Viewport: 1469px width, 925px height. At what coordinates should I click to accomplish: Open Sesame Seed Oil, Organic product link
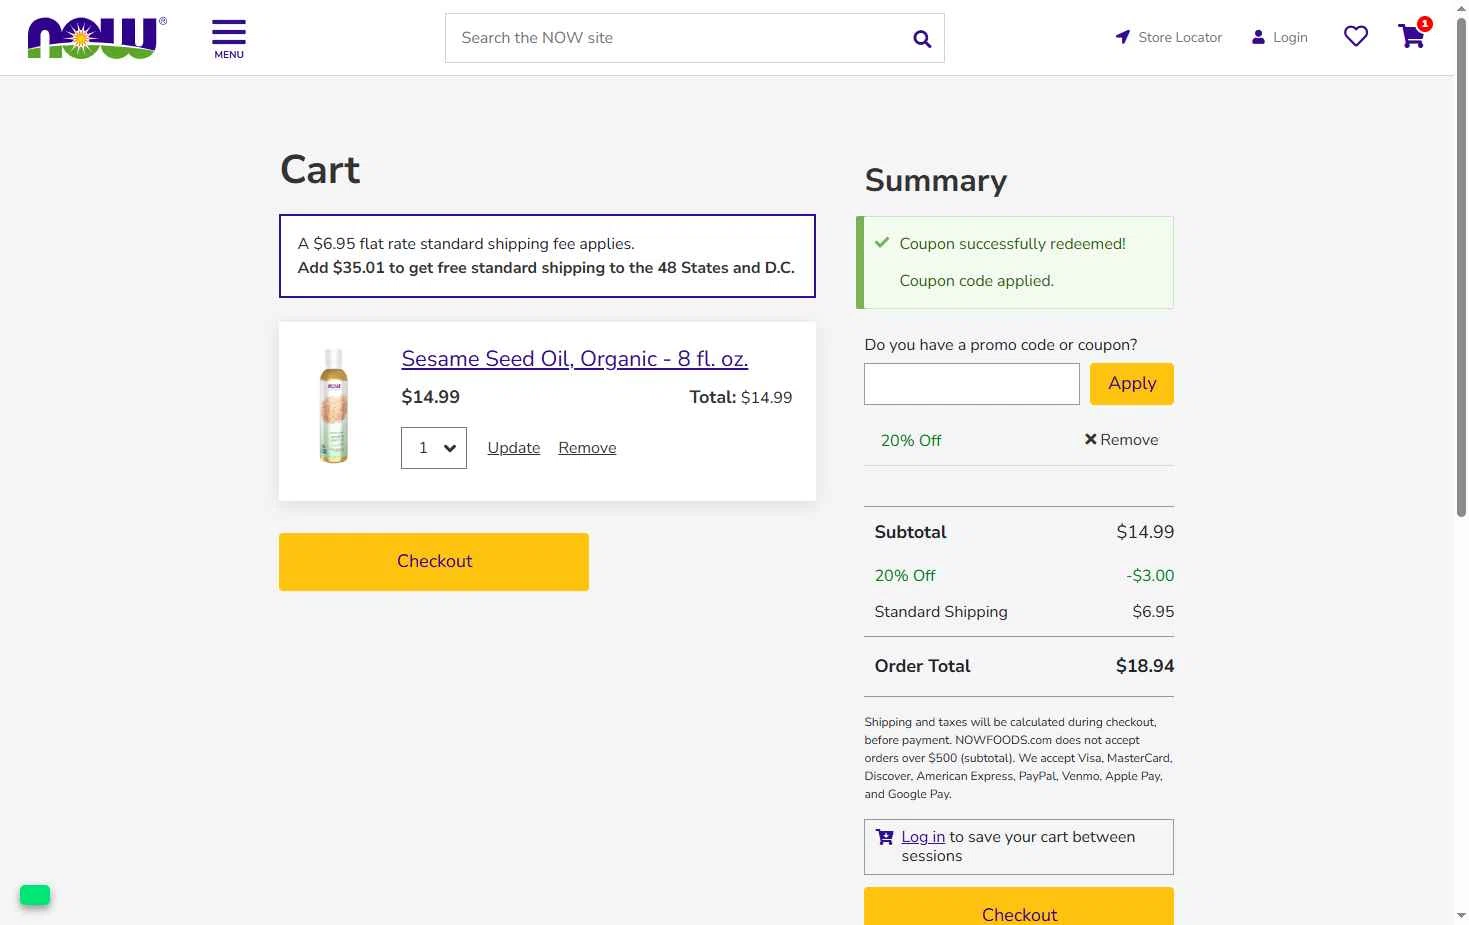tap(575, 359)
